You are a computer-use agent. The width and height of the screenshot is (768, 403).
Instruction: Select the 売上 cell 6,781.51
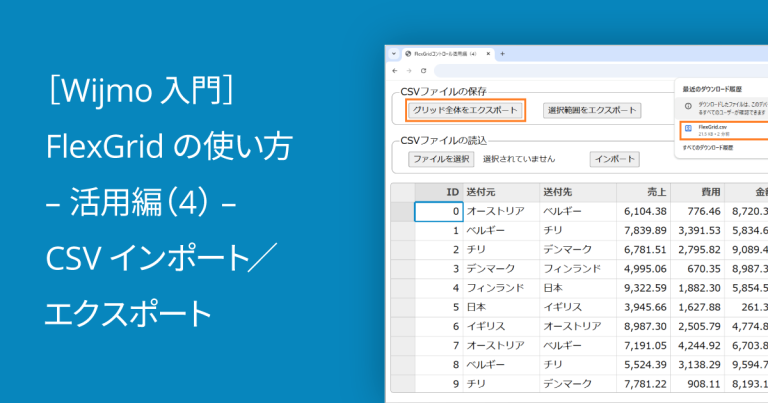[644, 250]
